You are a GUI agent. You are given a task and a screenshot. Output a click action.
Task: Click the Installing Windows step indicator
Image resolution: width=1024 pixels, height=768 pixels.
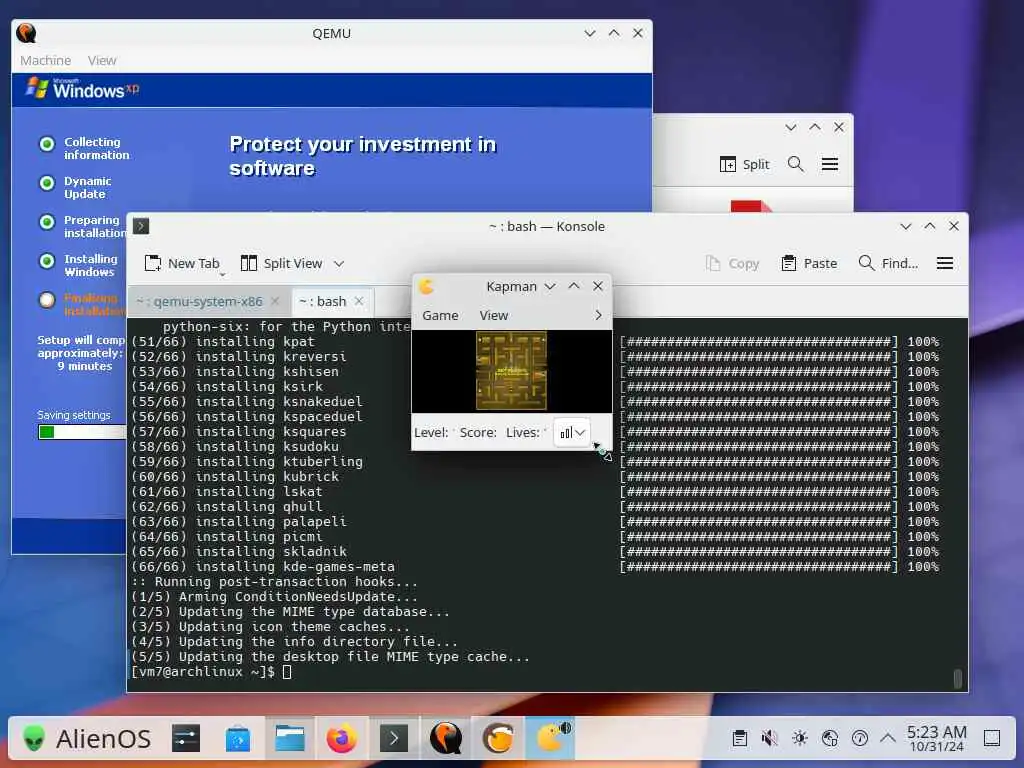tap(47, 261)
